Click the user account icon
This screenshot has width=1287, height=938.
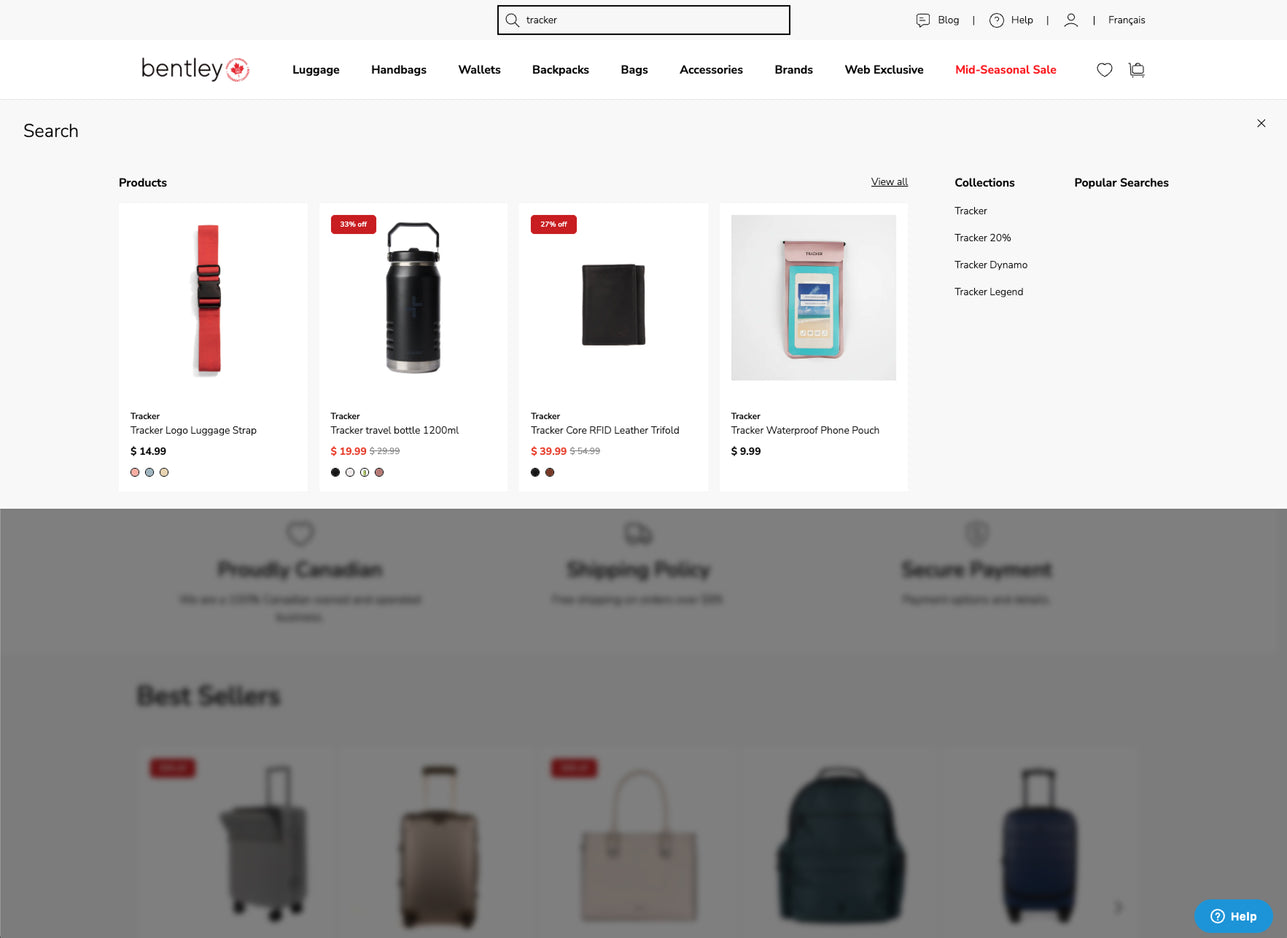[1071, 20]
